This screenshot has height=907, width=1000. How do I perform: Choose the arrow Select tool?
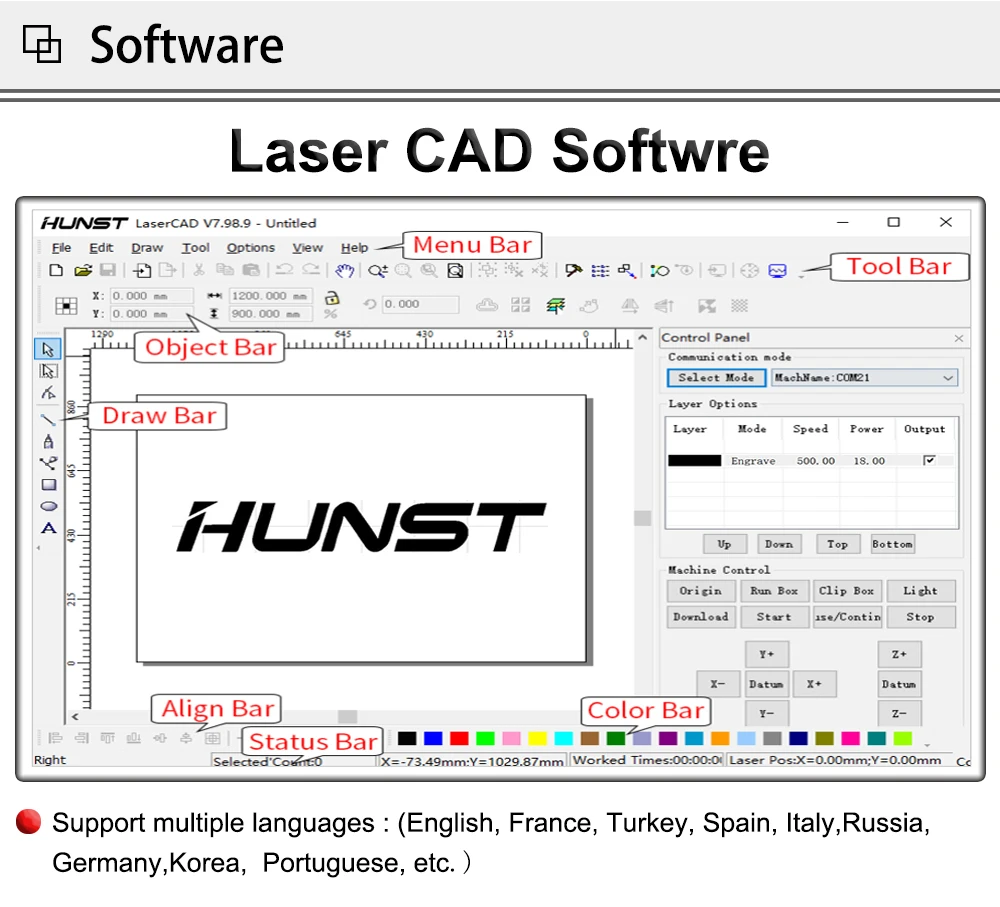coord(48,349)
